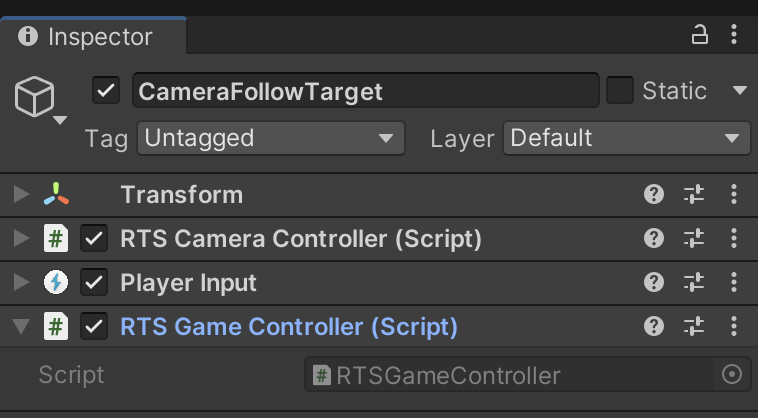Expand the Transform component foldout
Viewport: 758px width, 418px height.
(x=21, y=194)
